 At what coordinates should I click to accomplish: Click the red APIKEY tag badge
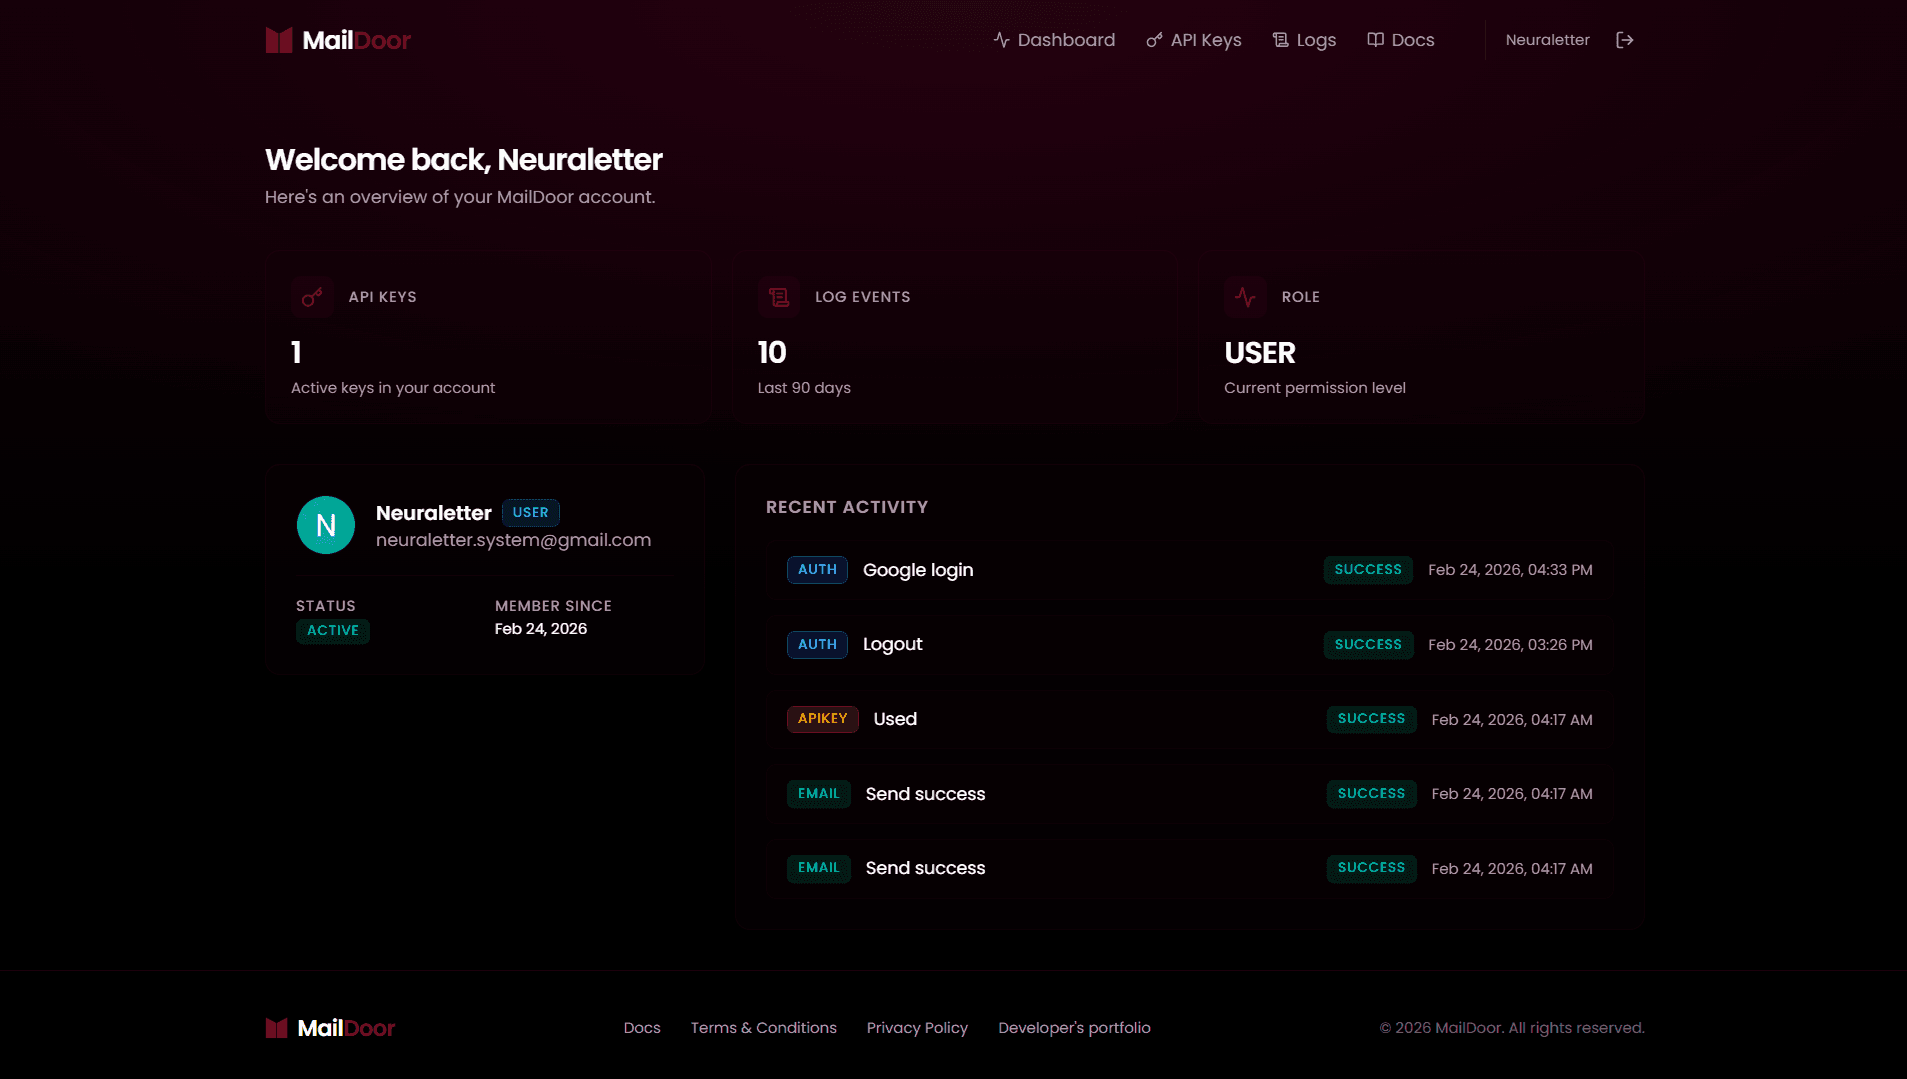pyautogui.click(x=822, y=719)
